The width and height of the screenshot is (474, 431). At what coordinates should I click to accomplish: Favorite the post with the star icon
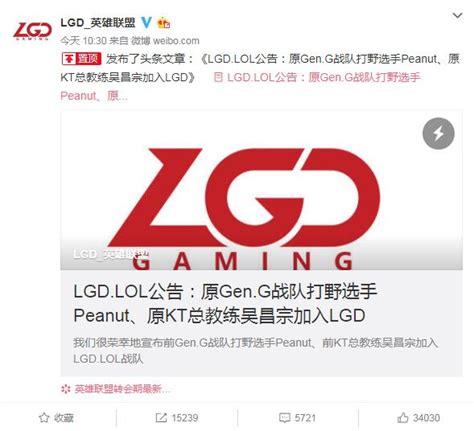(x=44, y=418)
